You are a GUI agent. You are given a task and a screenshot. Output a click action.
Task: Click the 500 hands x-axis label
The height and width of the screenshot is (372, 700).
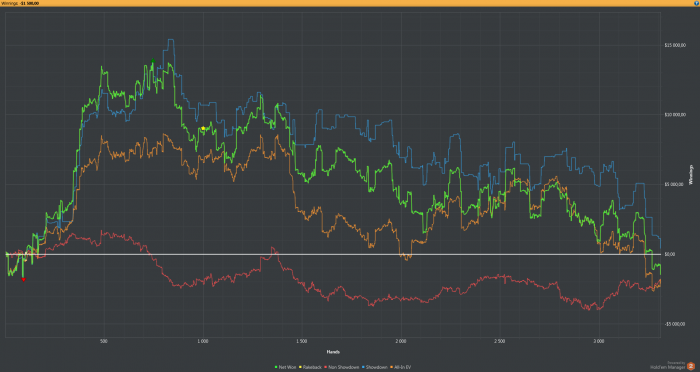point(104,341)
